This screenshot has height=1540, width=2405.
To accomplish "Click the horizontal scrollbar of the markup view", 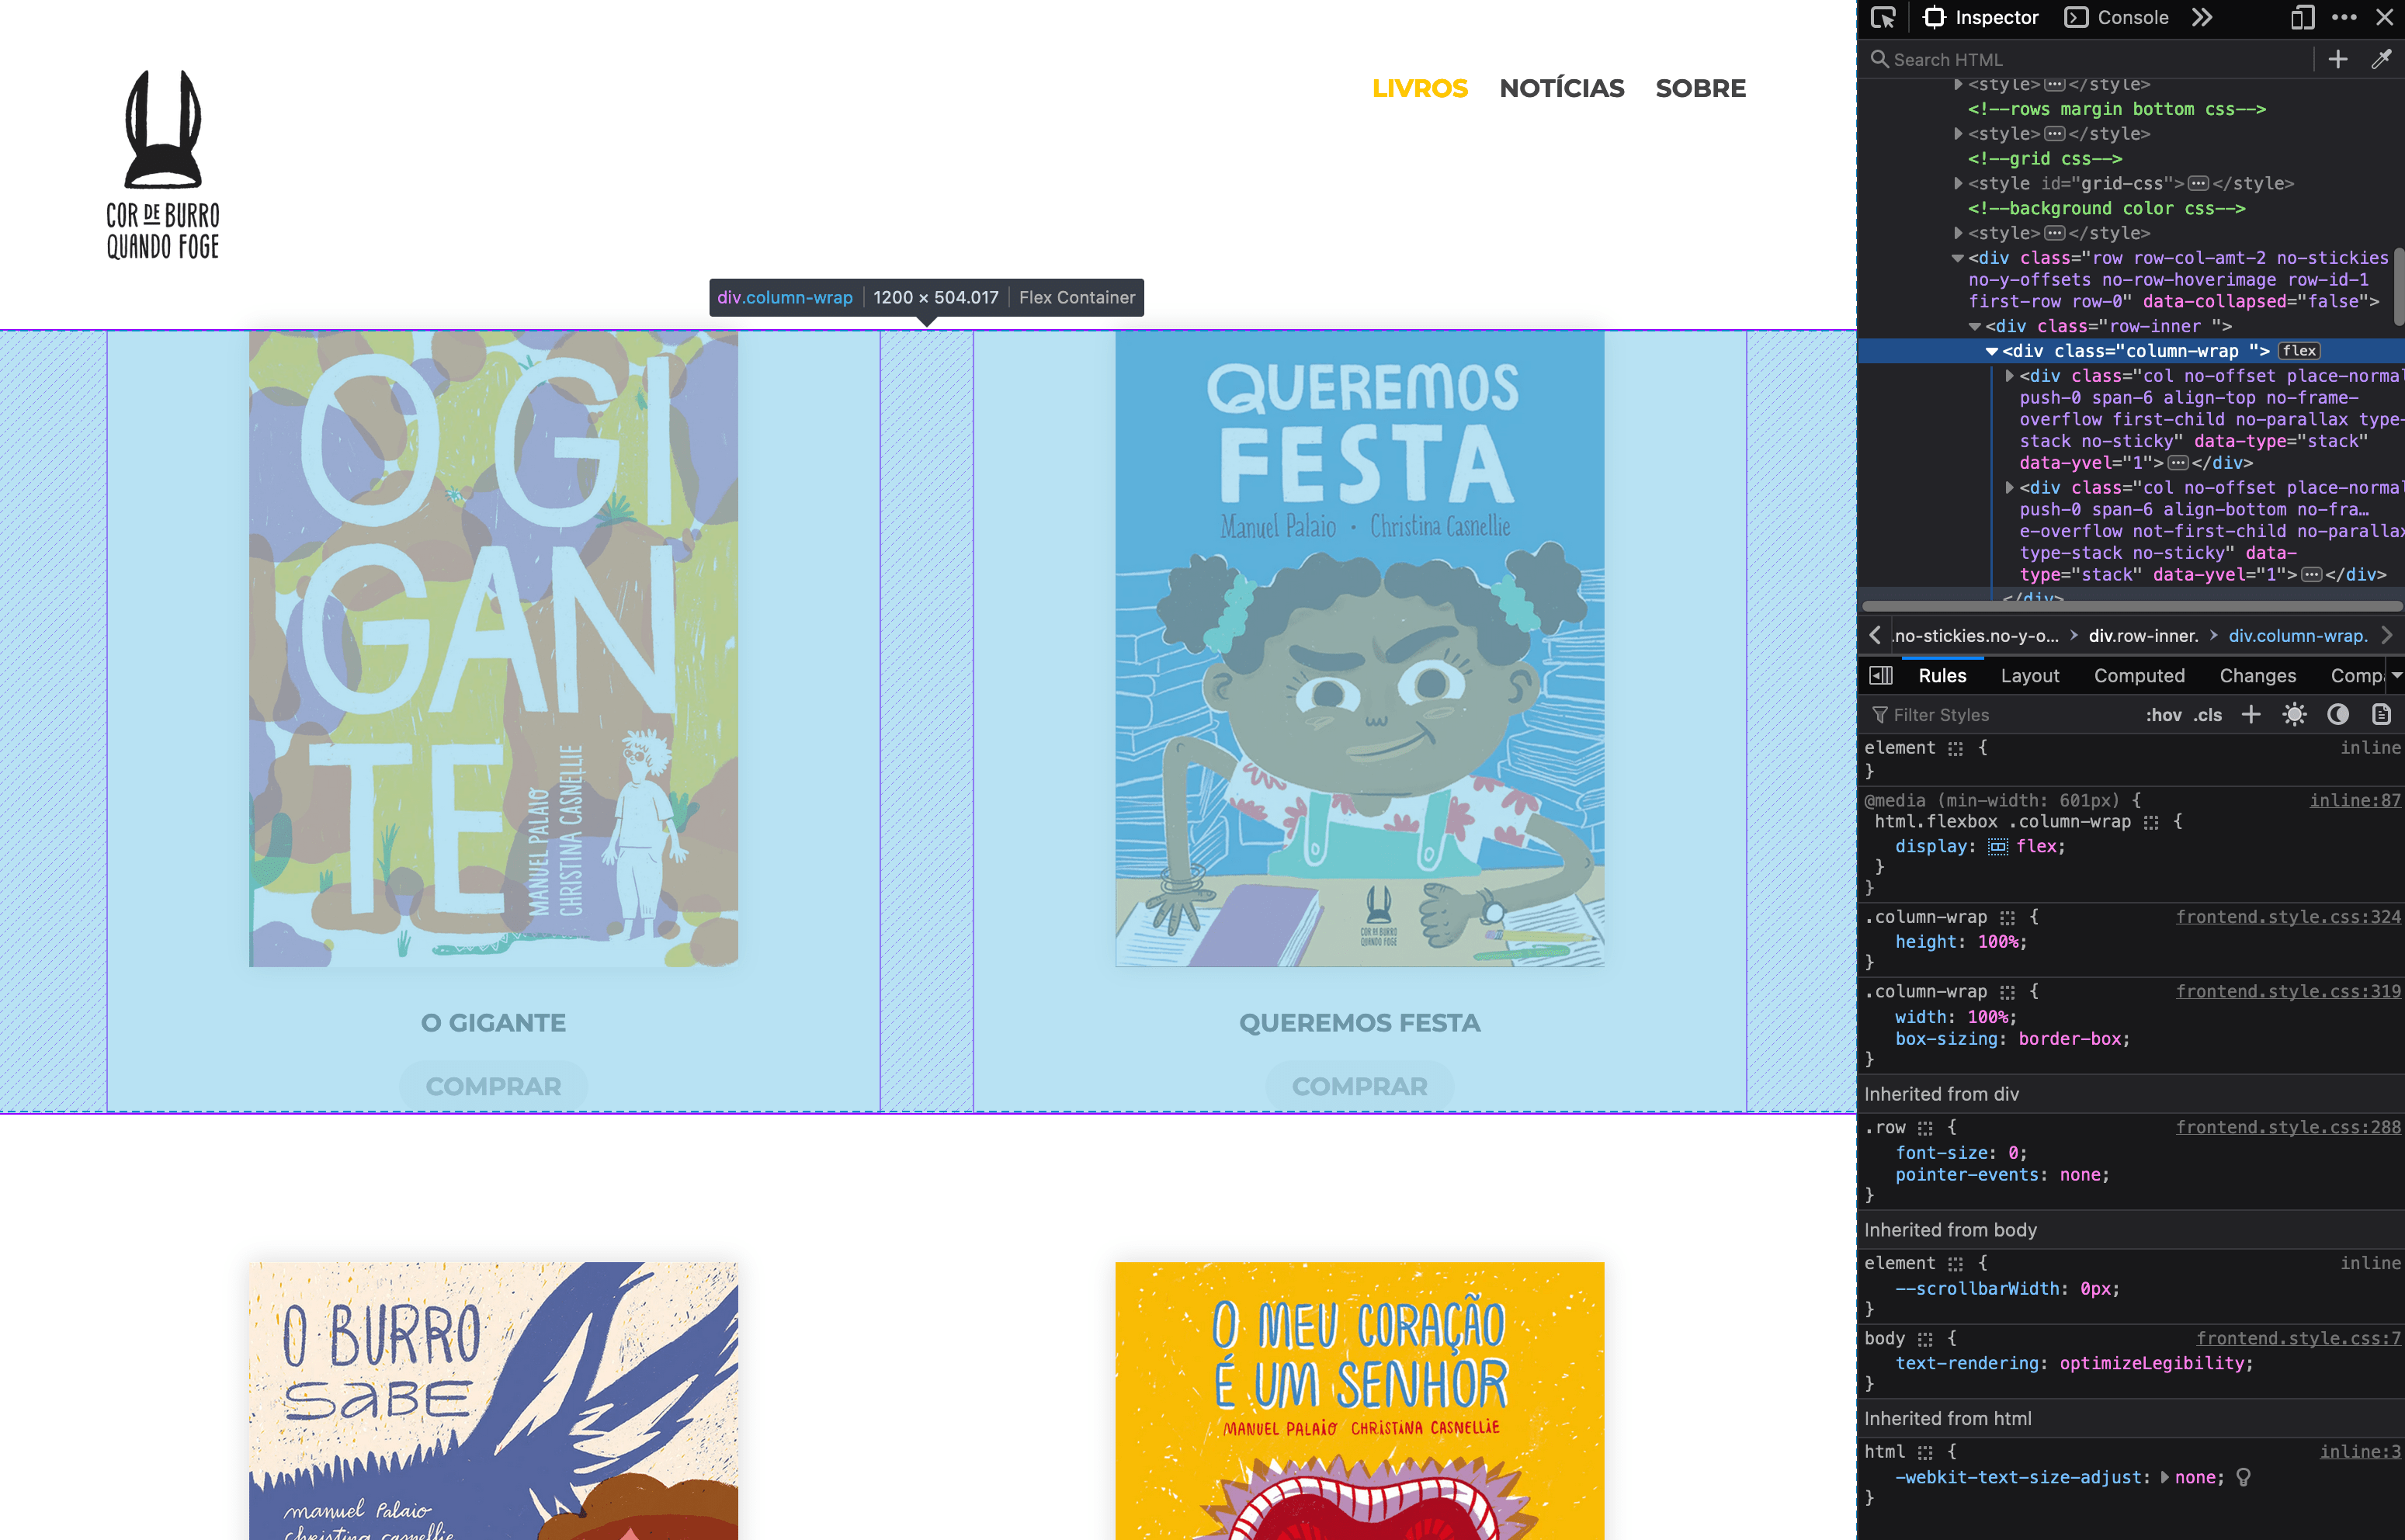I will point(2131,606).
